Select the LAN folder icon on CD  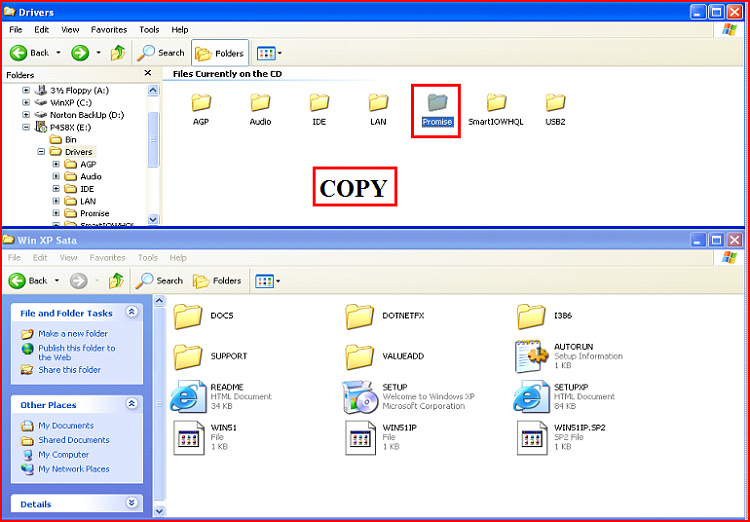tap(378, 102)
